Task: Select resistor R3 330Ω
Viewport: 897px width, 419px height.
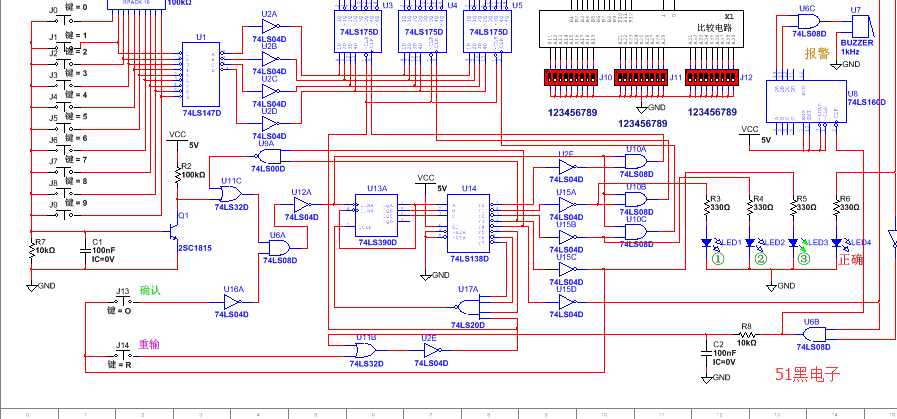Action: click(707, 207)
